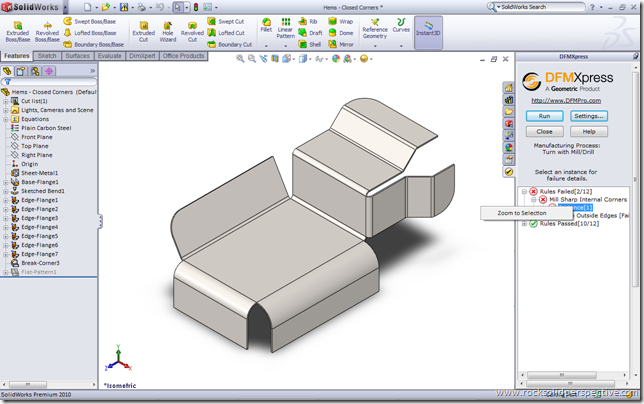
Task: Switch to the DimXpert tab
Action: pyautogui.click(x=142, y=56)
